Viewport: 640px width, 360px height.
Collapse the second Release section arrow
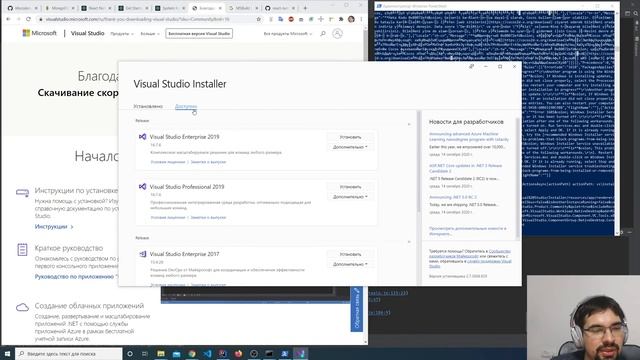pyautogui.click(x=409, y=242)
